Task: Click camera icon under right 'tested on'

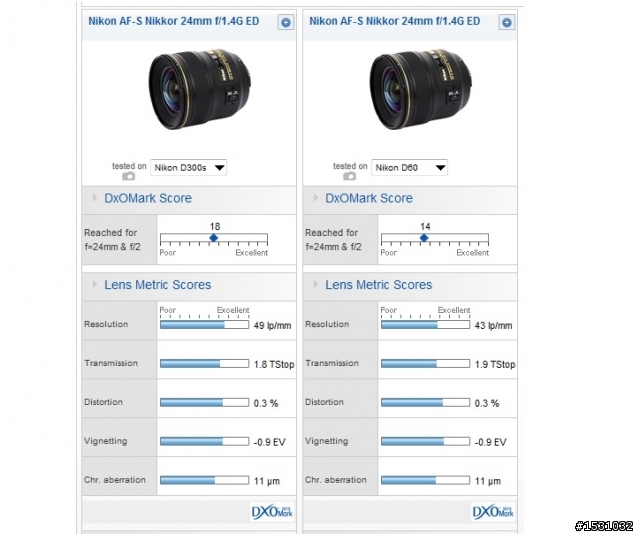Action: coord(349,176)
